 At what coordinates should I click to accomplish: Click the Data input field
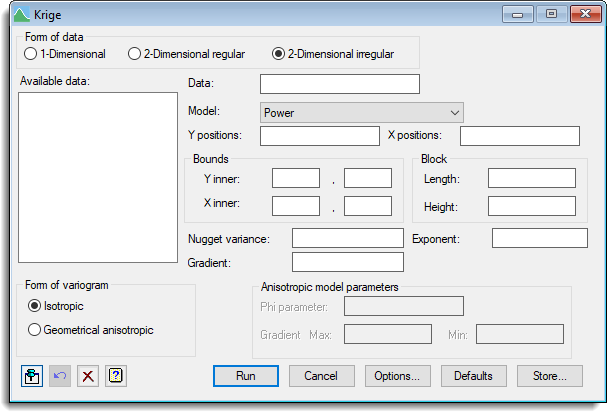click(339, 84)
